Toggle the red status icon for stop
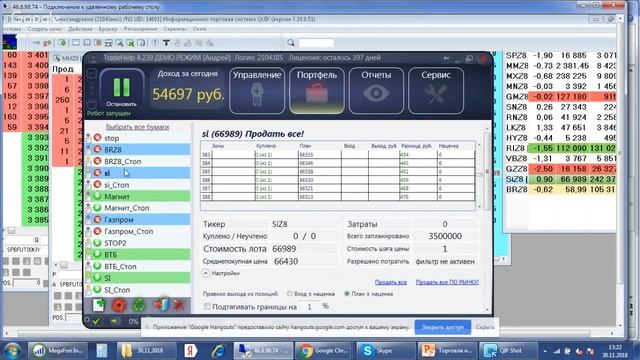The width and height of the screenshot is (640, 360). [97, 138]
